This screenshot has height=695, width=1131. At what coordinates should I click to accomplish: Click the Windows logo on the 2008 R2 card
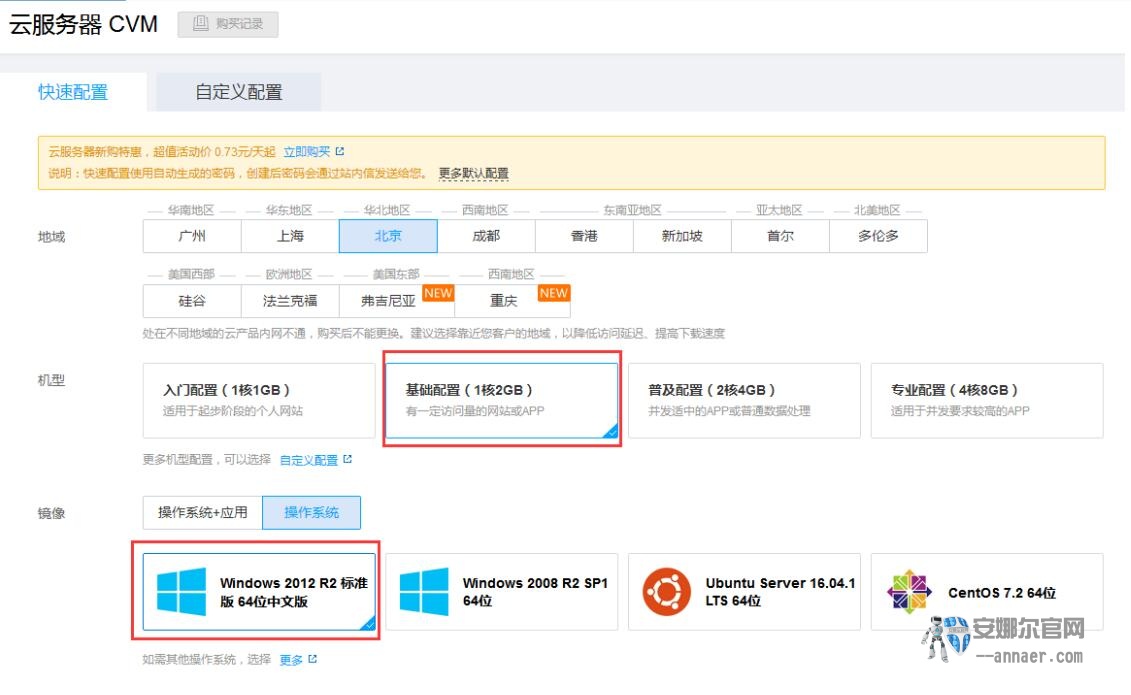click(424, 592)
